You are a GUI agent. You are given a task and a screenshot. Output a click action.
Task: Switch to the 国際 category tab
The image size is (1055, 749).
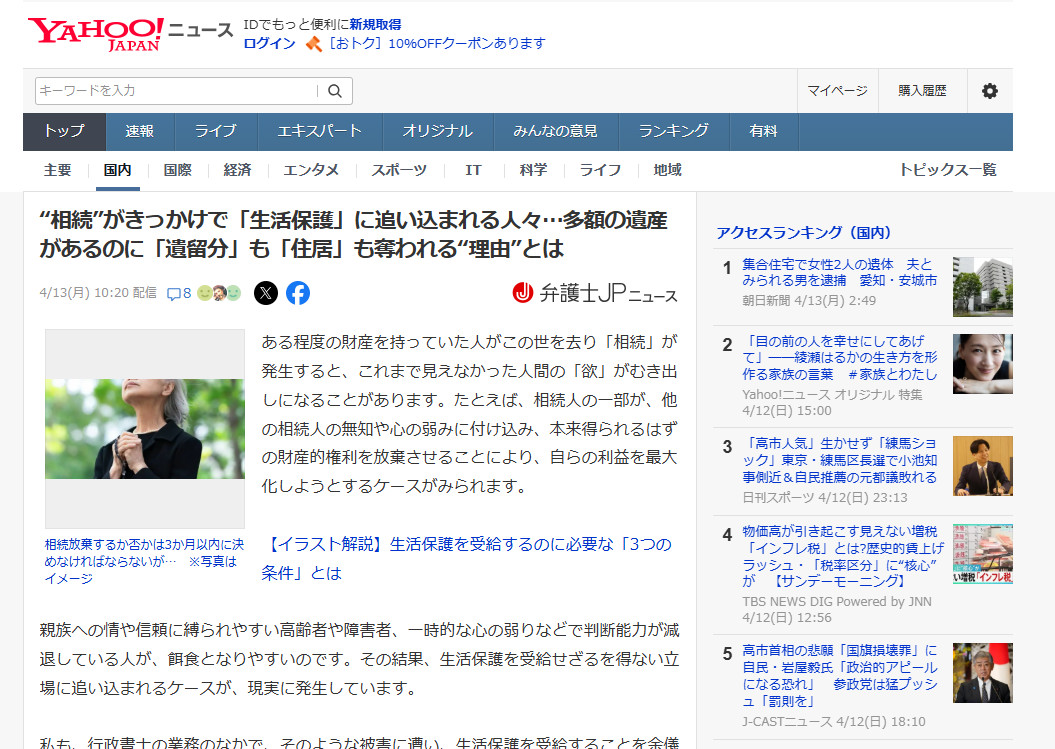tap(177, 170)
